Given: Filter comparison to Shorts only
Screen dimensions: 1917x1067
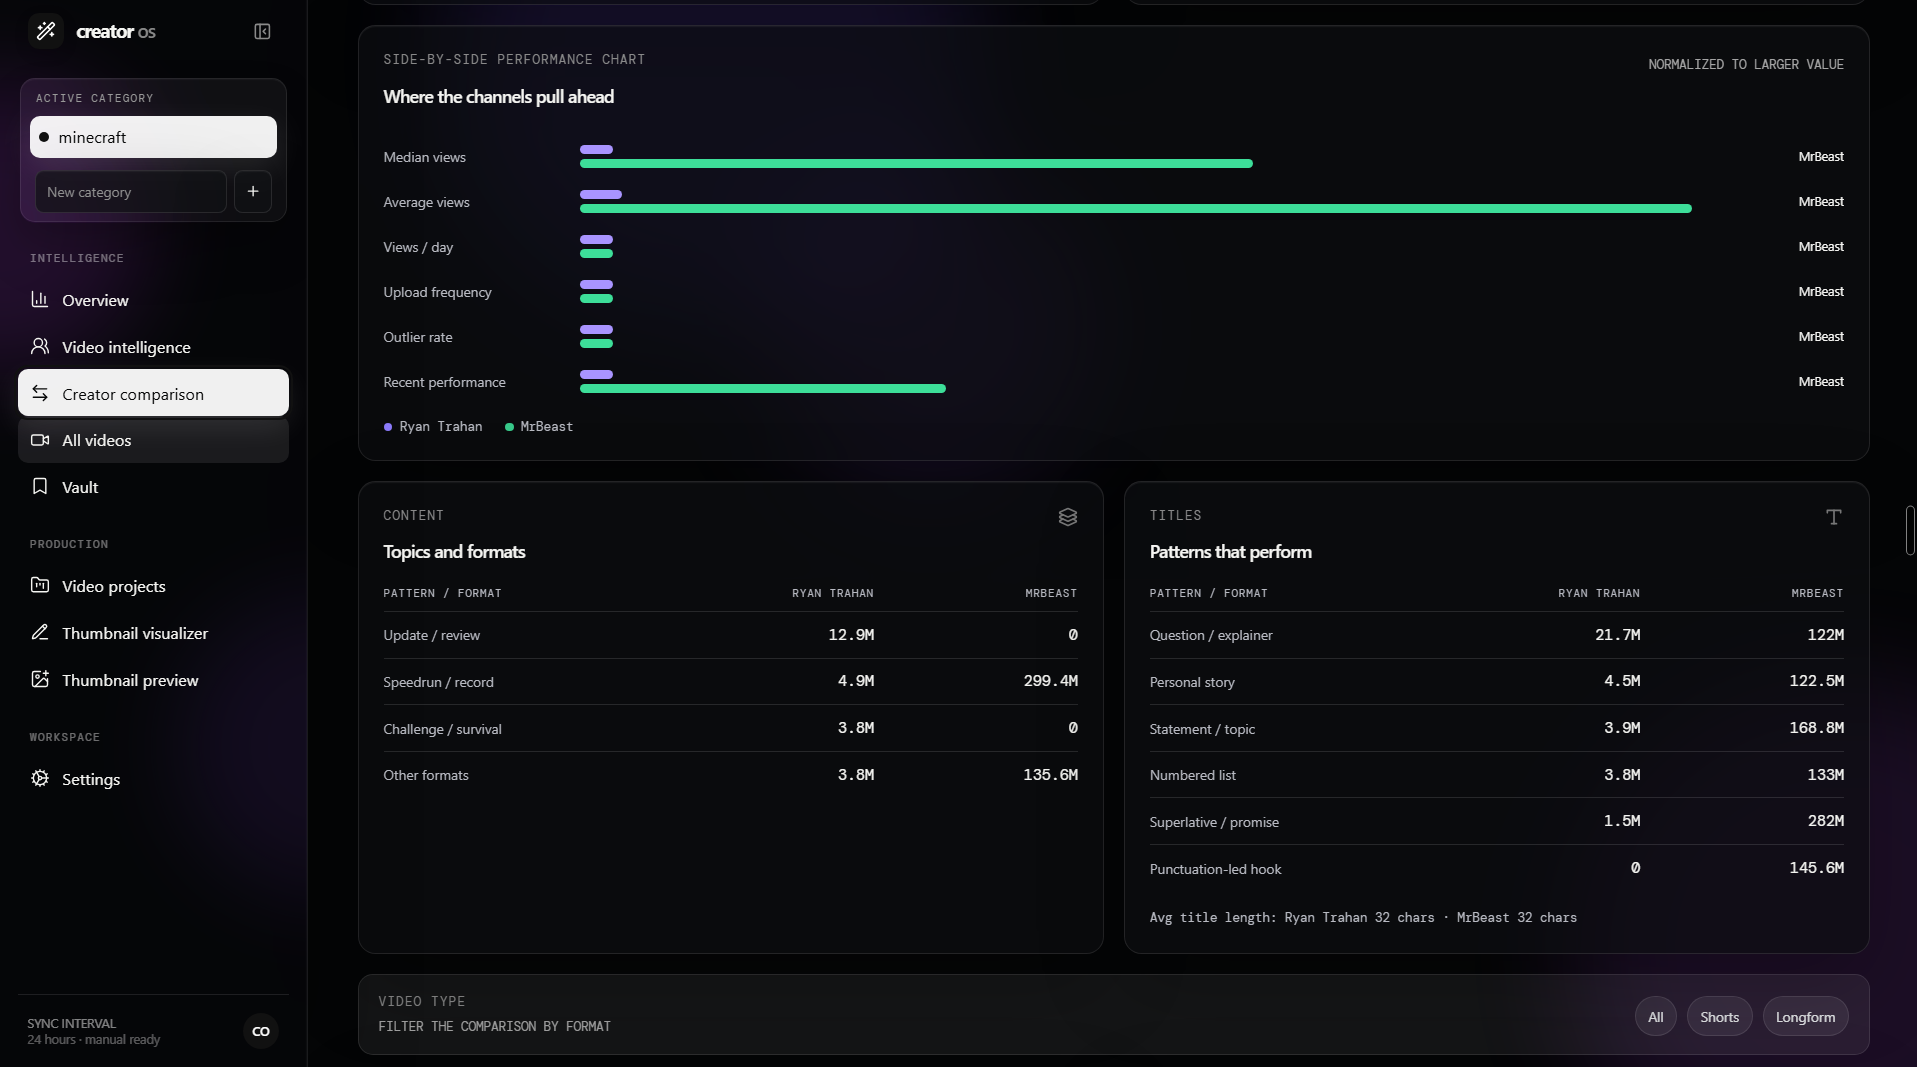Looking at the screenshot, I should point(1720,1017).
